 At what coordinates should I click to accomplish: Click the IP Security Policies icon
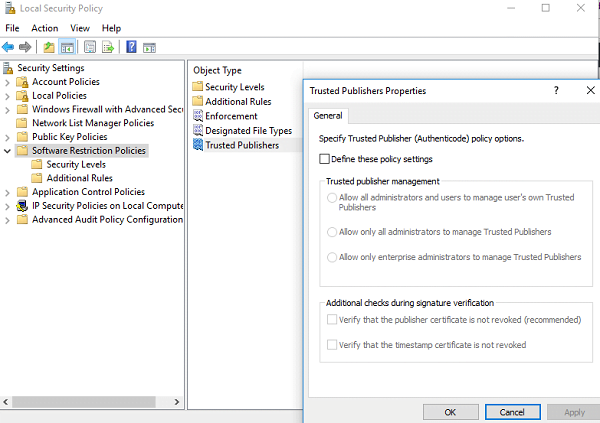(x=22, y=206)
